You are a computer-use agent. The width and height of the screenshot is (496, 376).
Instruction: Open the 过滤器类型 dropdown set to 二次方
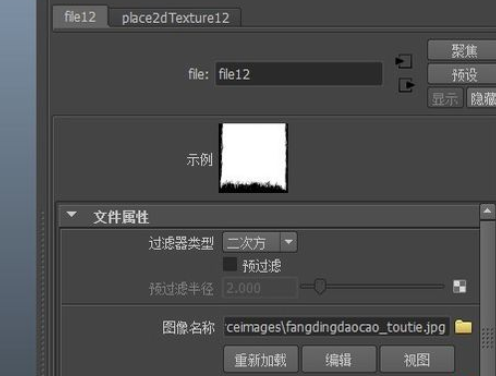260,242
